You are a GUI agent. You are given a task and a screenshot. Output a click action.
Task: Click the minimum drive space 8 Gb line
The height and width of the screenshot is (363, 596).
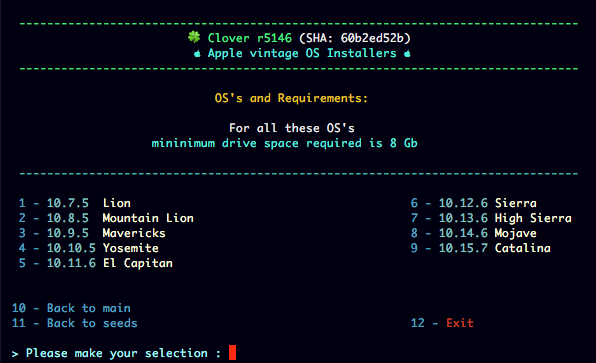[285, 143]
